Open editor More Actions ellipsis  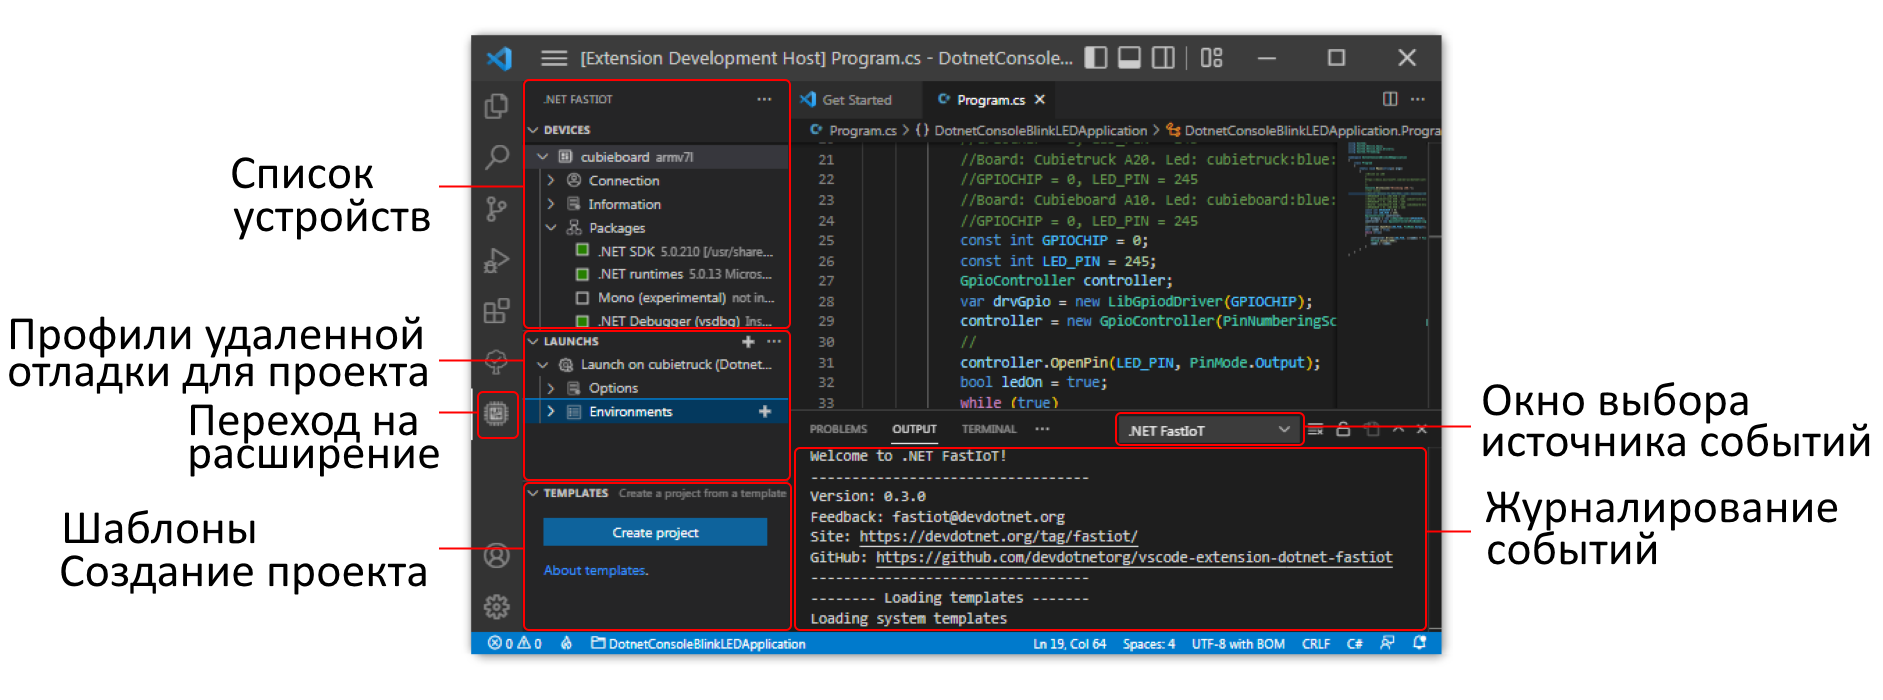tap(1418, 99)
